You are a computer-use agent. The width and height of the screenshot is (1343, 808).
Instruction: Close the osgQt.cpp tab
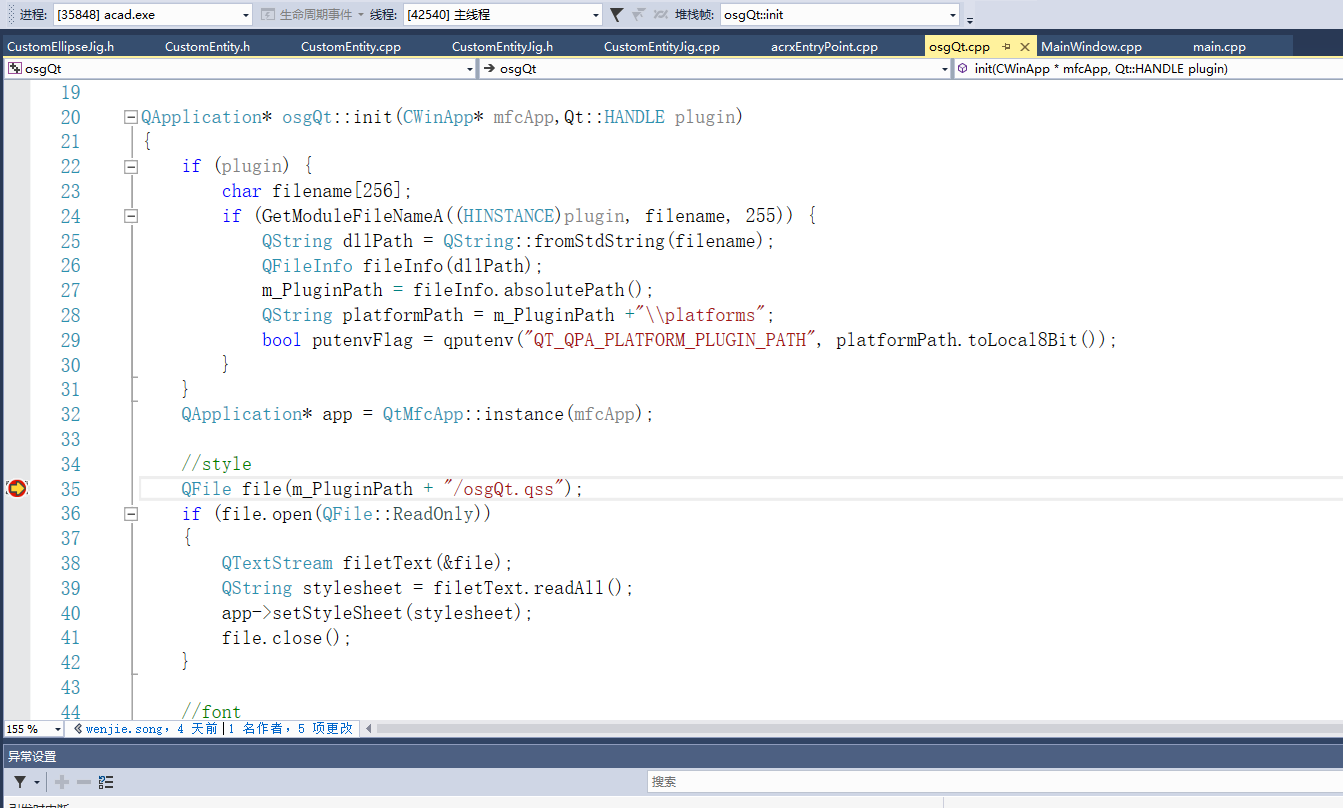click(x=1025, y=47)
